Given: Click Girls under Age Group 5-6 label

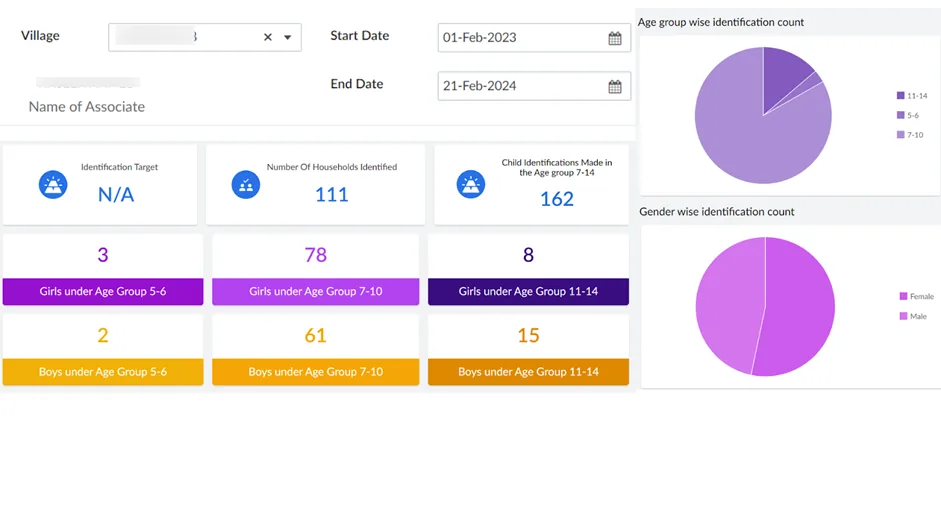Looking at the screenshot, I should 103,291.
